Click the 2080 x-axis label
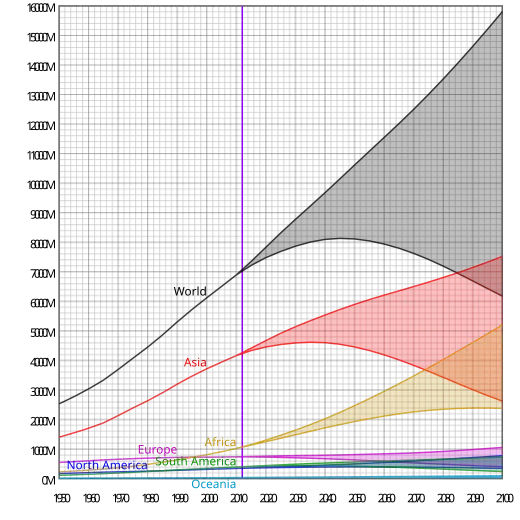Viewport: 520px width, 520px height. tap(446, 498)
